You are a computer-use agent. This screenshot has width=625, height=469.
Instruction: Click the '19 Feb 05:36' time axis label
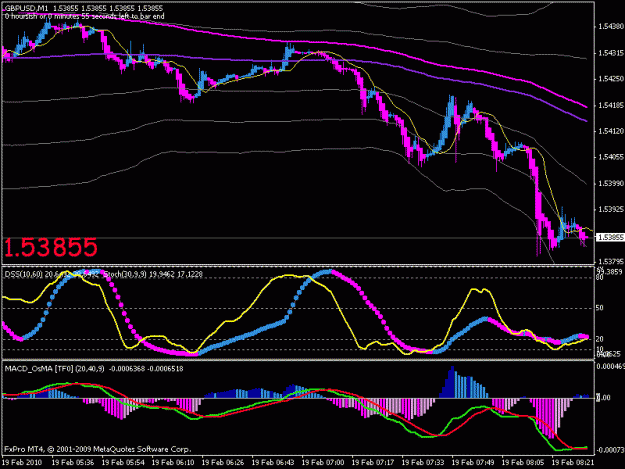point(73,463)
